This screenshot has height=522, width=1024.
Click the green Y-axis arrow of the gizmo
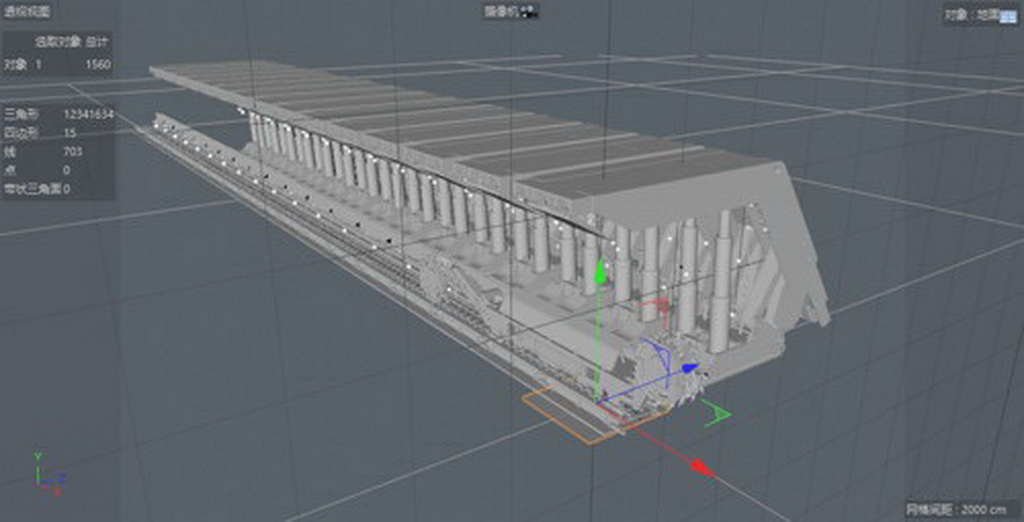tap(600, 272)
